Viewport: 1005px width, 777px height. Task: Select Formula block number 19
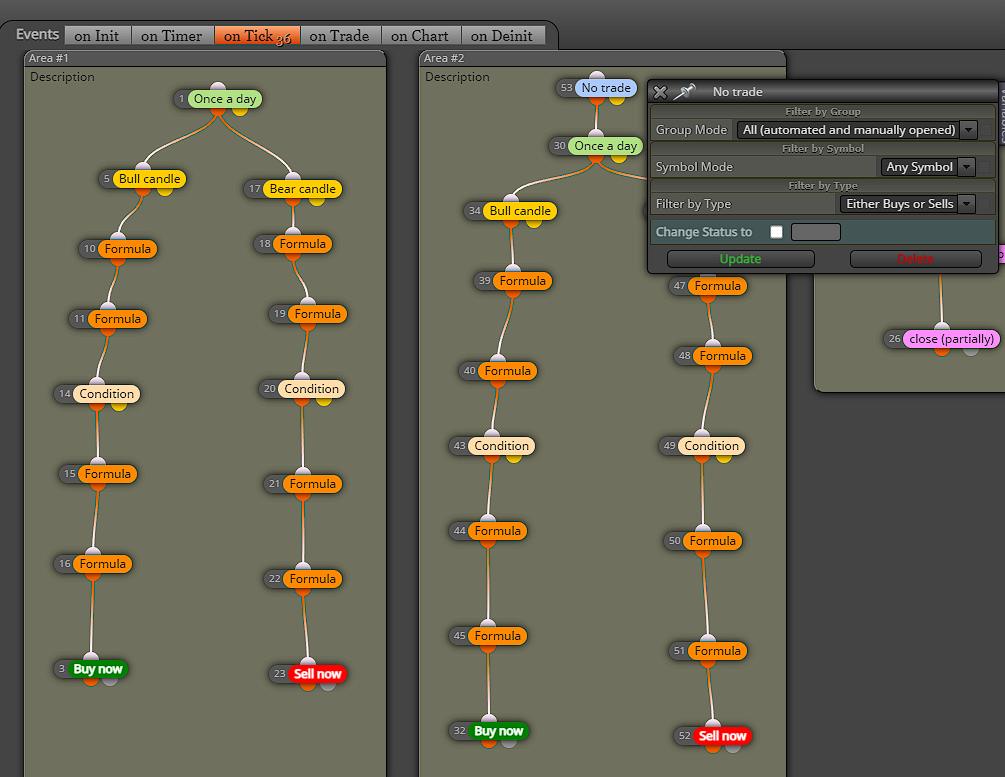(x=317, y=314)
